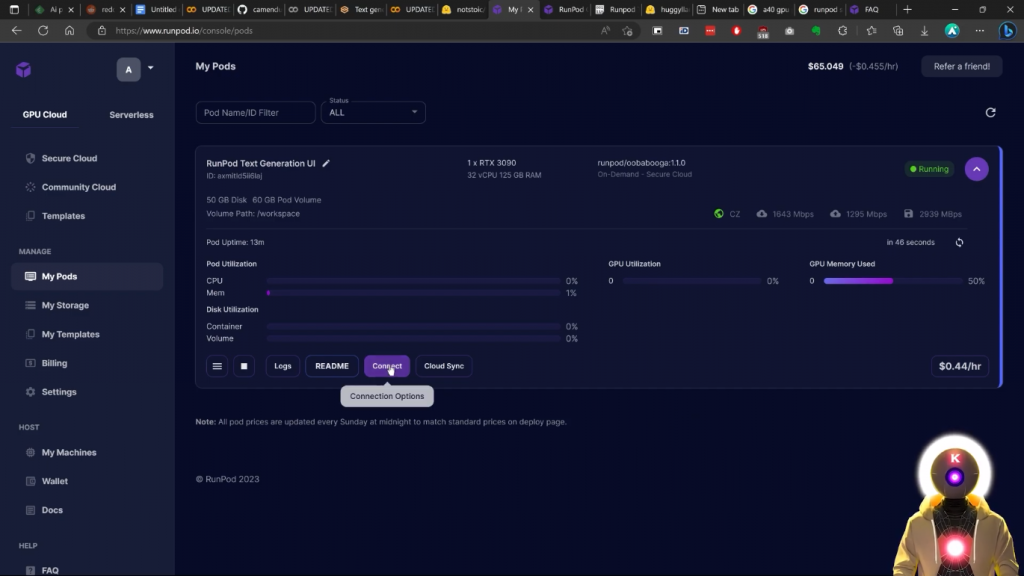Refresh pod stats next to 'in 46 seconds'

[x=959, y=242]
